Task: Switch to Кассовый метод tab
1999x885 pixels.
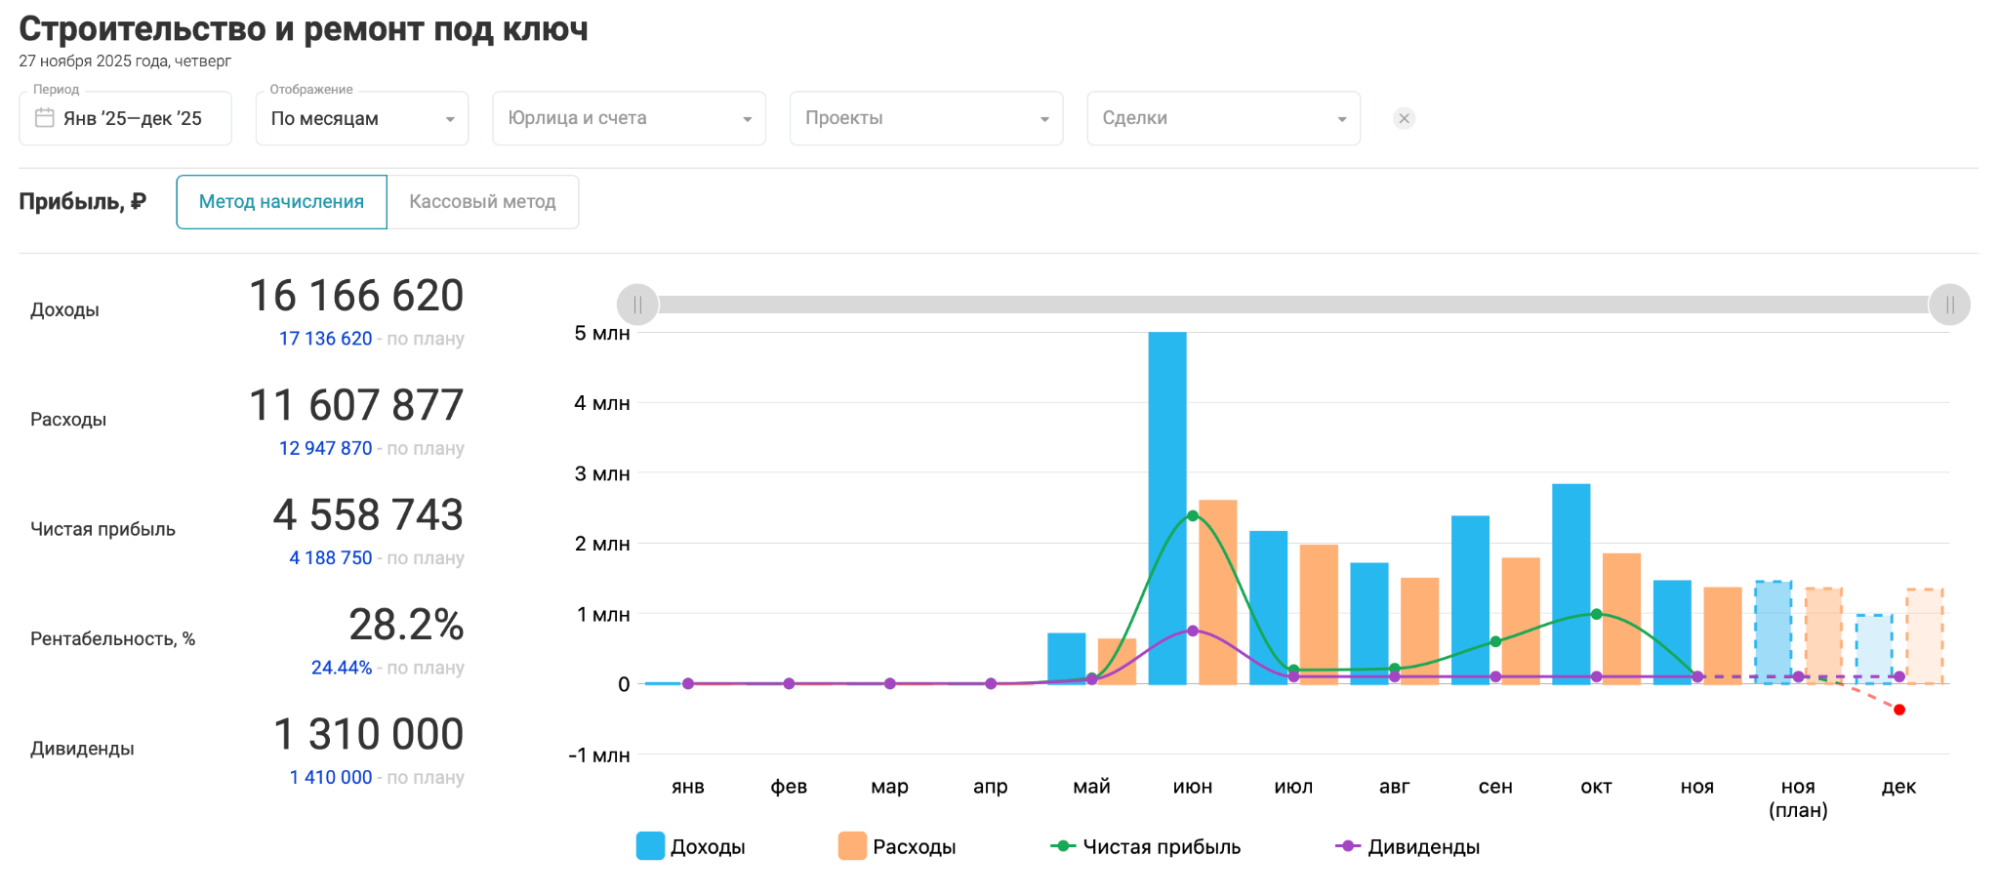Action: [x=482, y=202]
